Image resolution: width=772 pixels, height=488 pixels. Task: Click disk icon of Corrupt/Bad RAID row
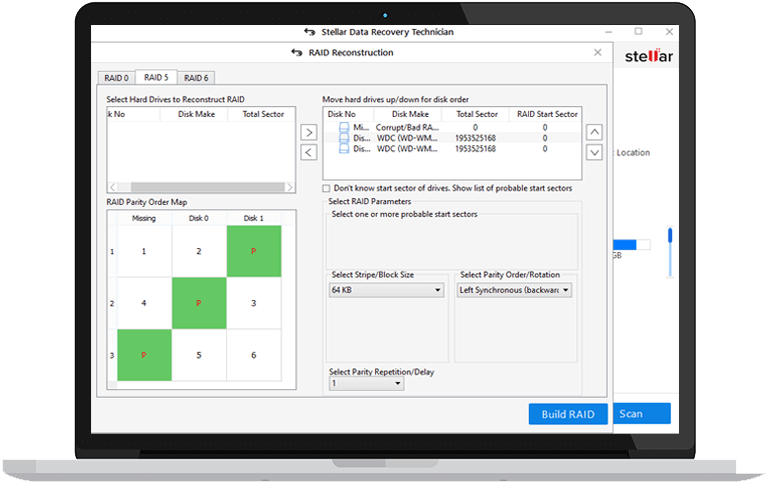point(344,128)
